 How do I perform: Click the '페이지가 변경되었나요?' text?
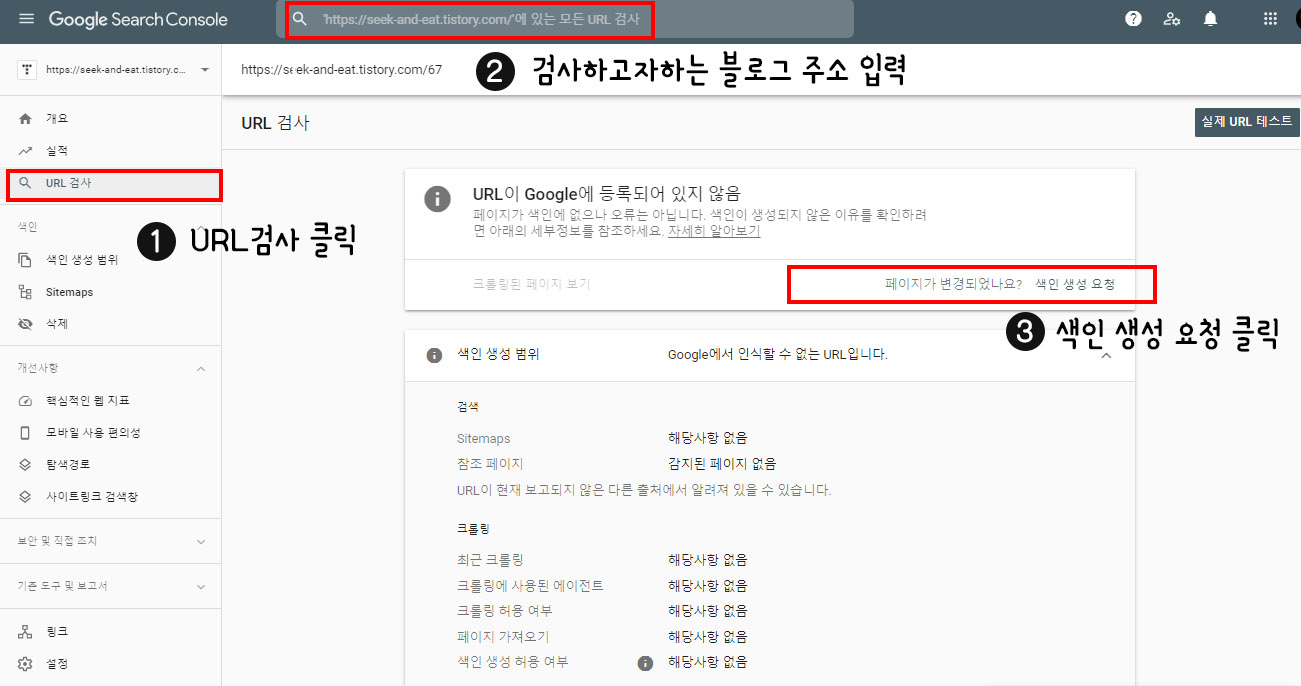[954, 284]
